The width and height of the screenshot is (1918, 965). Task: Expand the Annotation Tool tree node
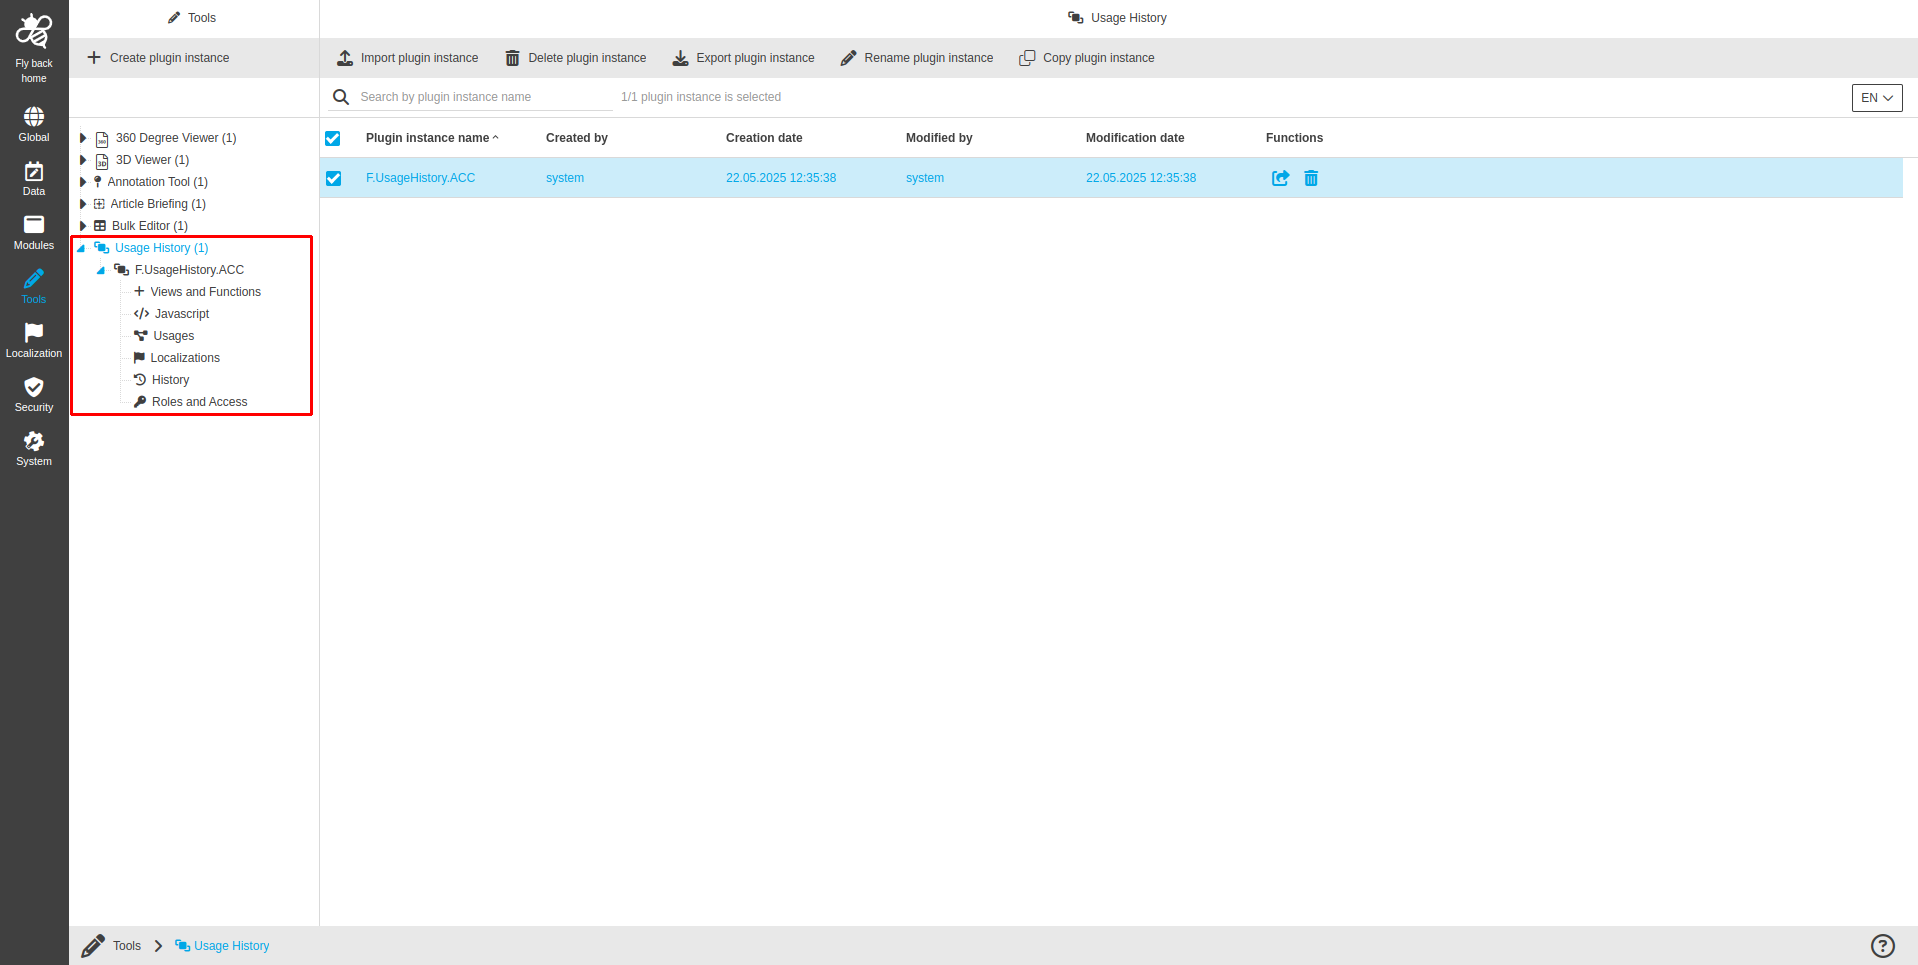pyautogui.click(x=83, y=182)
